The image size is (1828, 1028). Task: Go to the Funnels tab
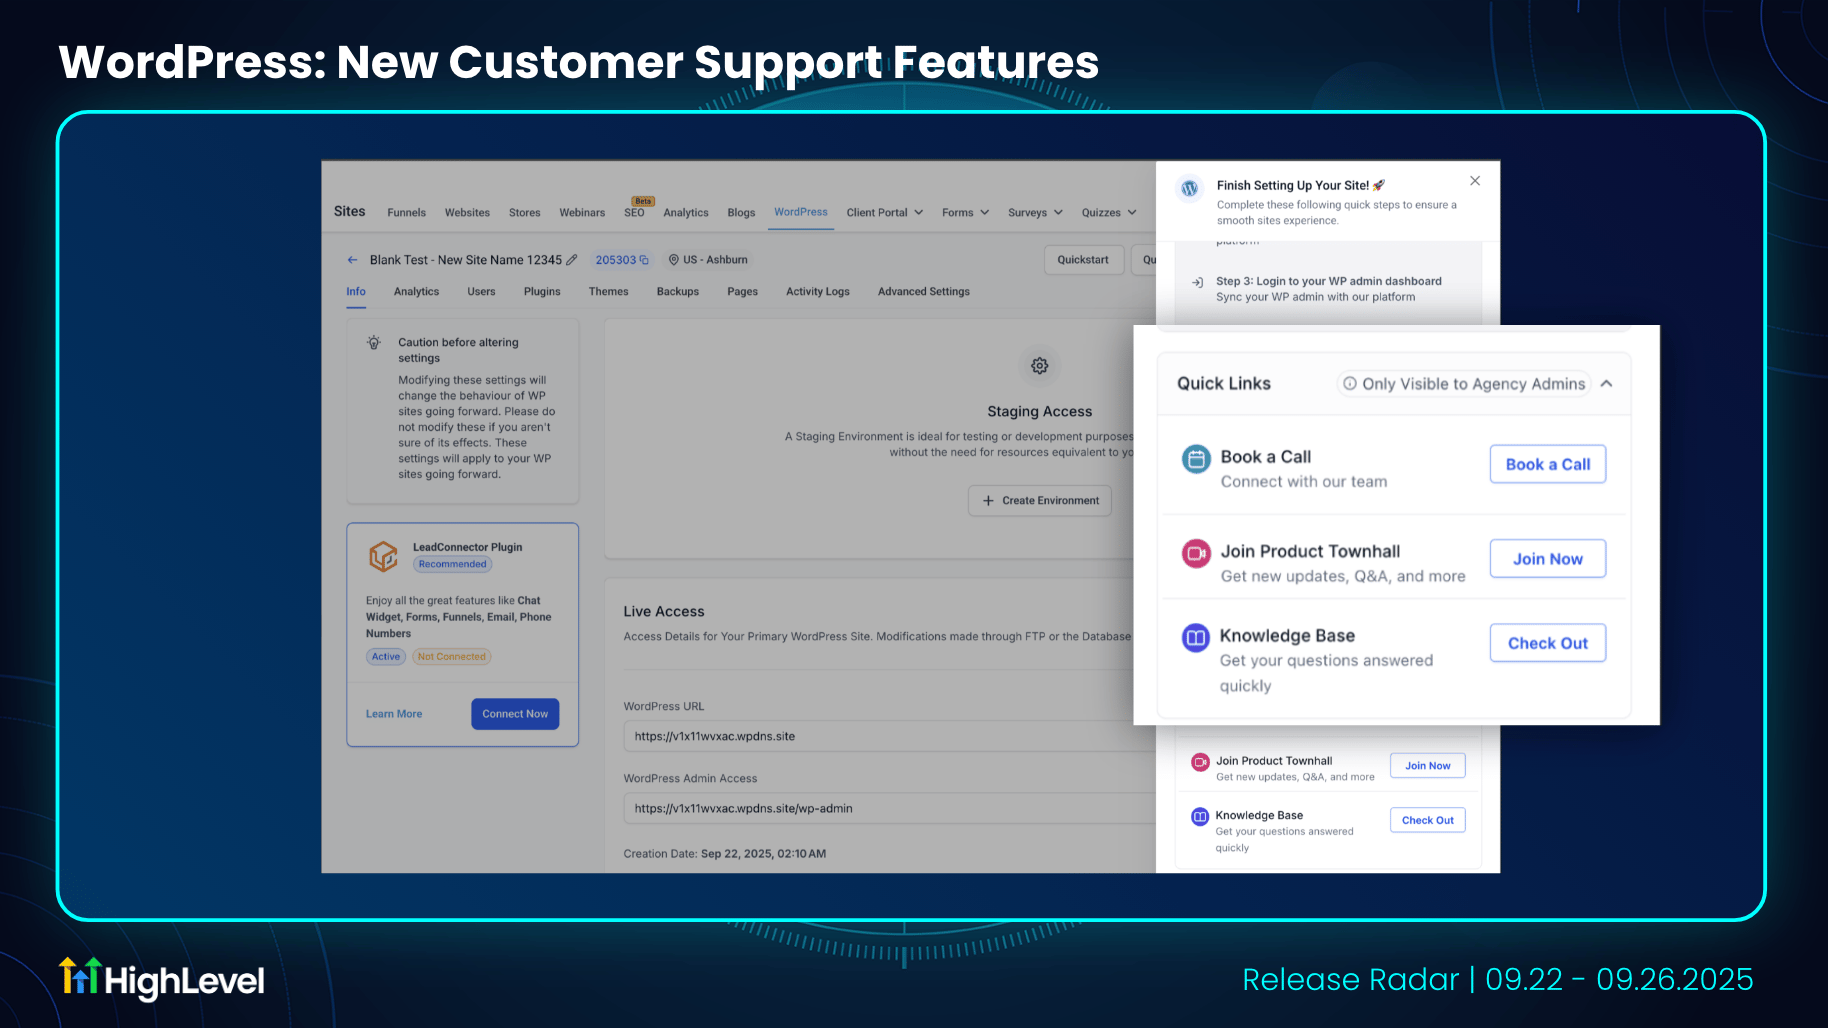tap(407, 213)
